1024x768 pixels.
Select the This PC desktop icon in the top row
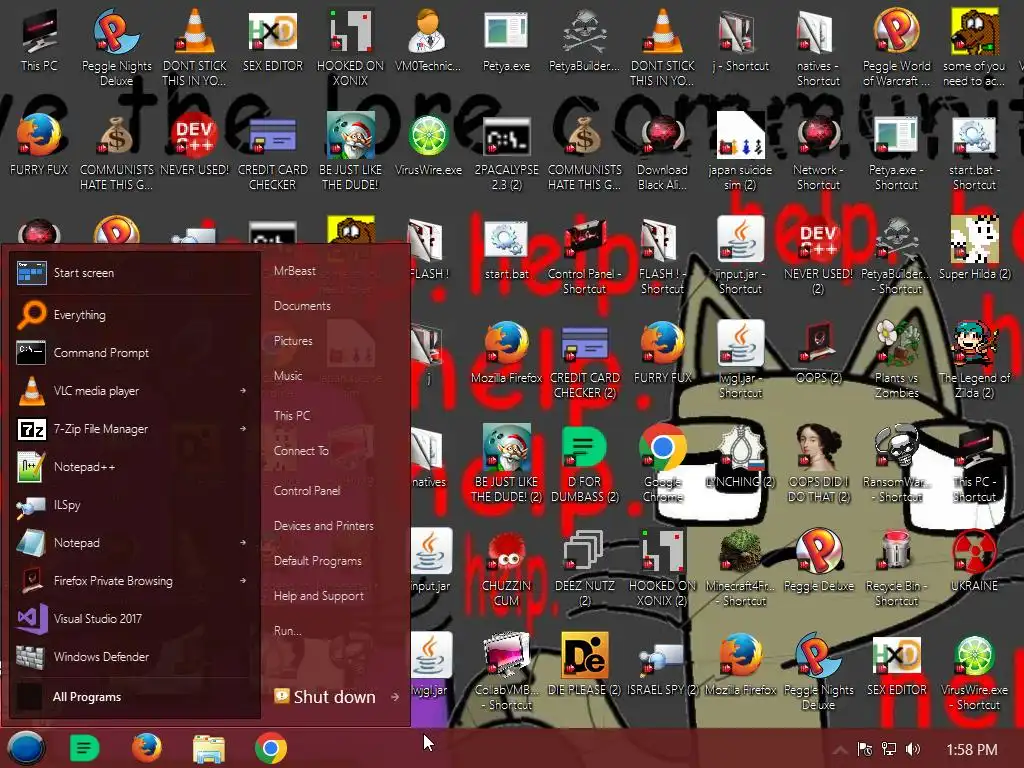click(39, 40)
